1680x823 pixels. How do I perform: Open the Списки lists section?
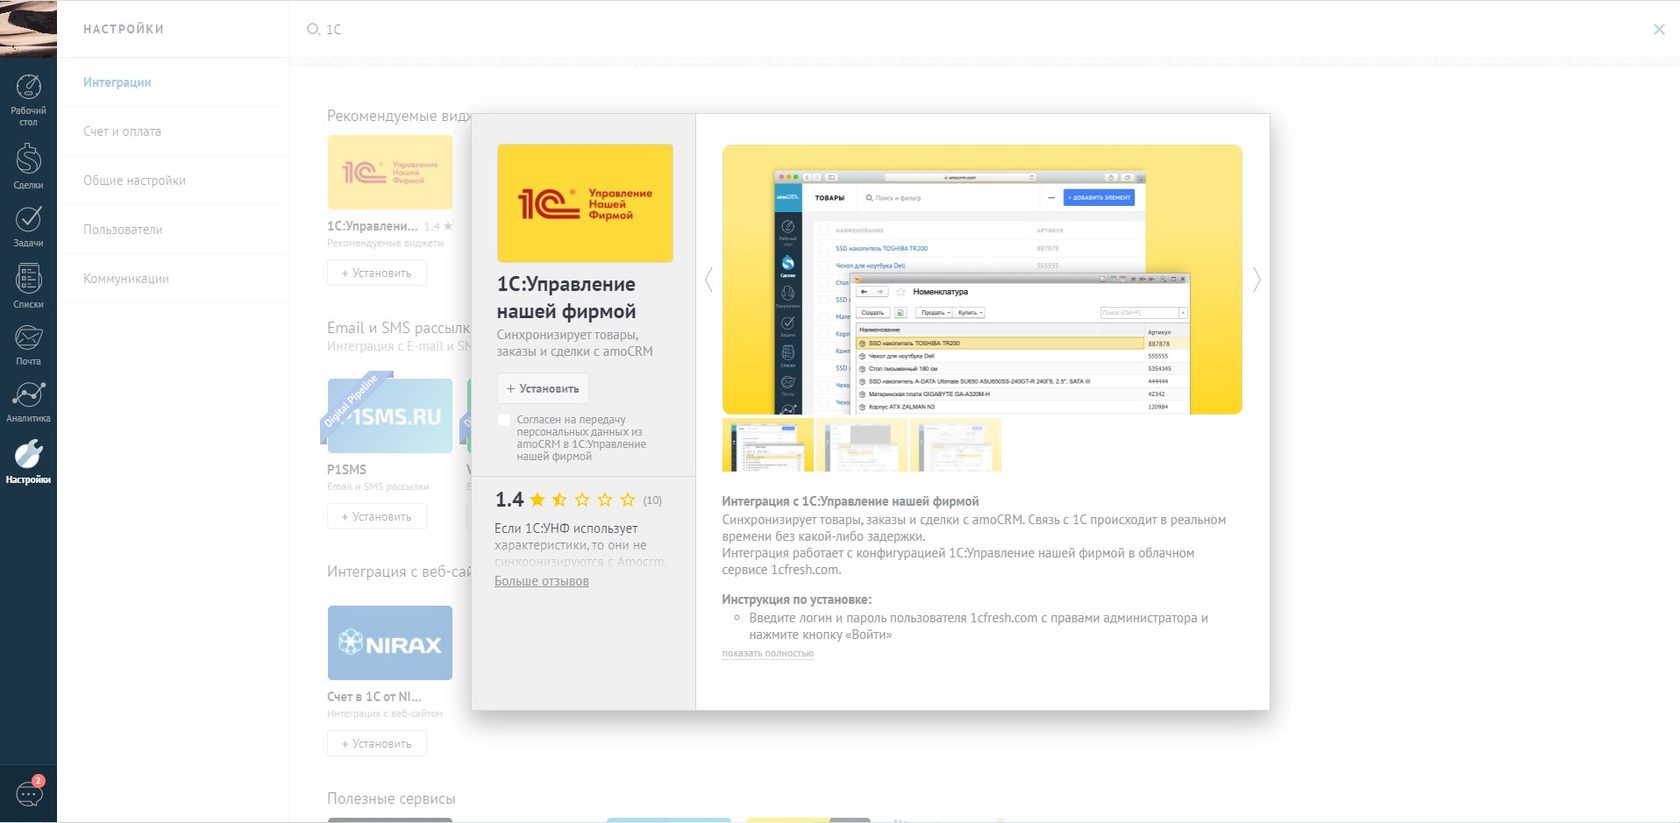click(x=28, y=286)
